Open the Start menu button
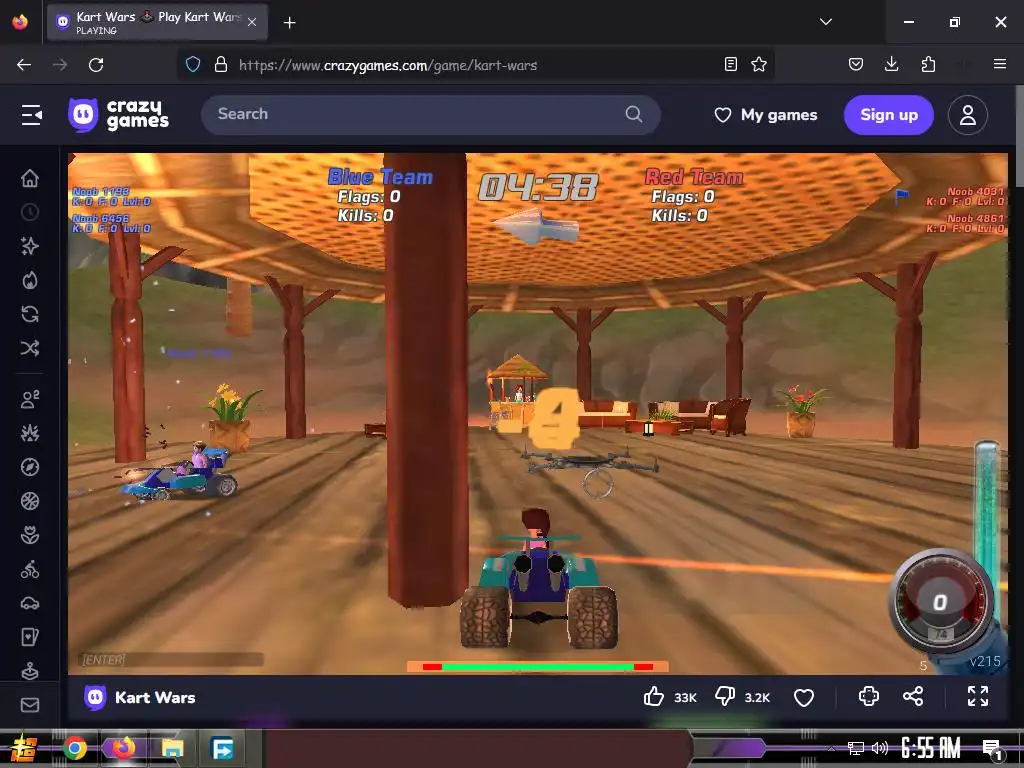The height and width of the screenshot is (768, 1024). (23, 748)
